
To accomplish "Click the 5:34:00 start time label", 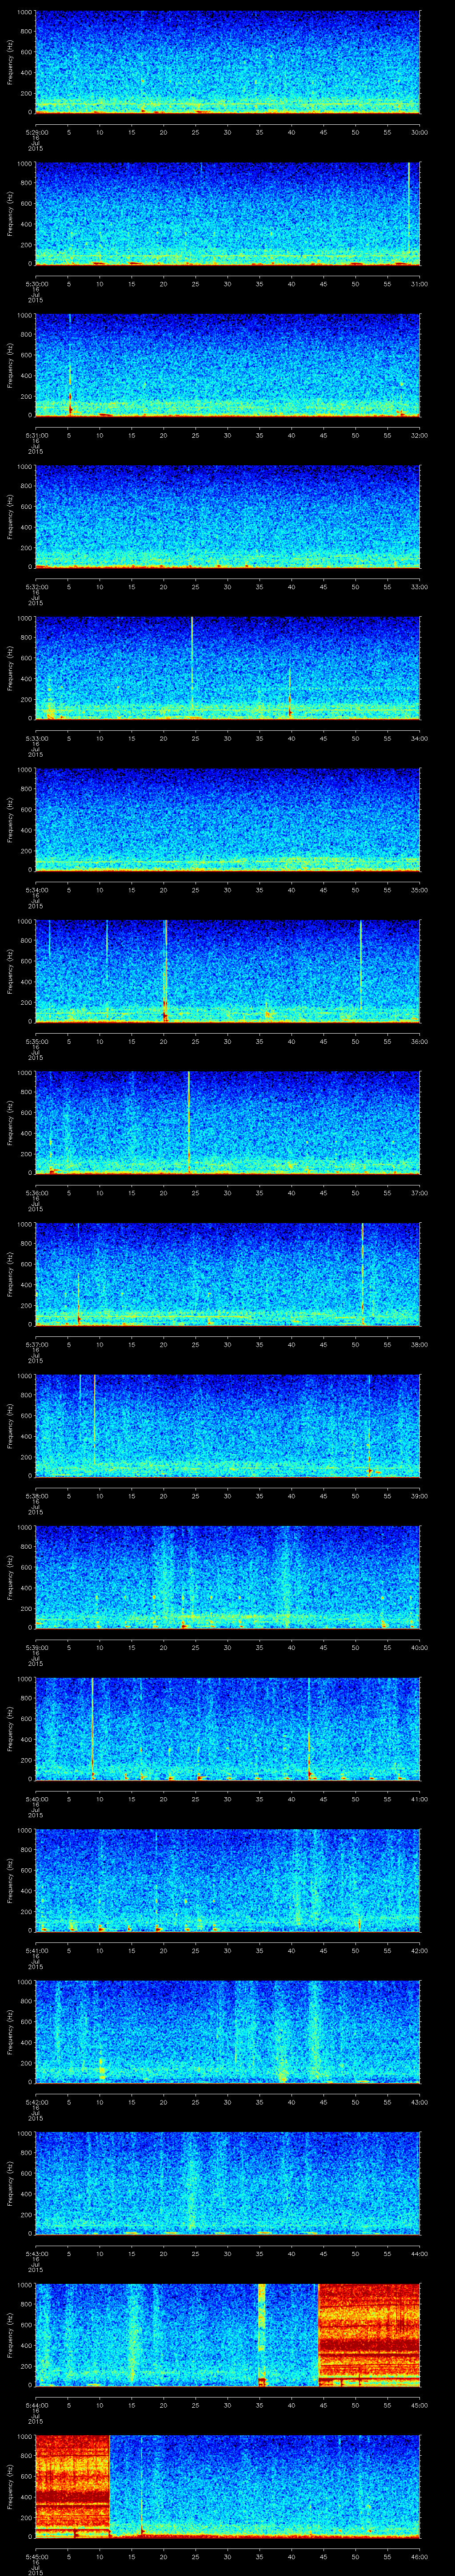I will (36, 890).
